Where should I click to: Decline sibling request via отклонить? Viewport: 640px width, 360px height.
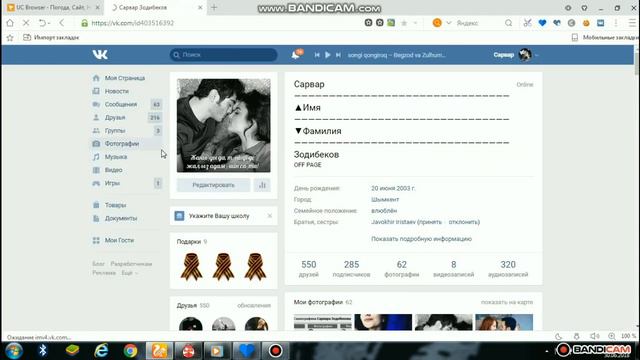[464, 222]
